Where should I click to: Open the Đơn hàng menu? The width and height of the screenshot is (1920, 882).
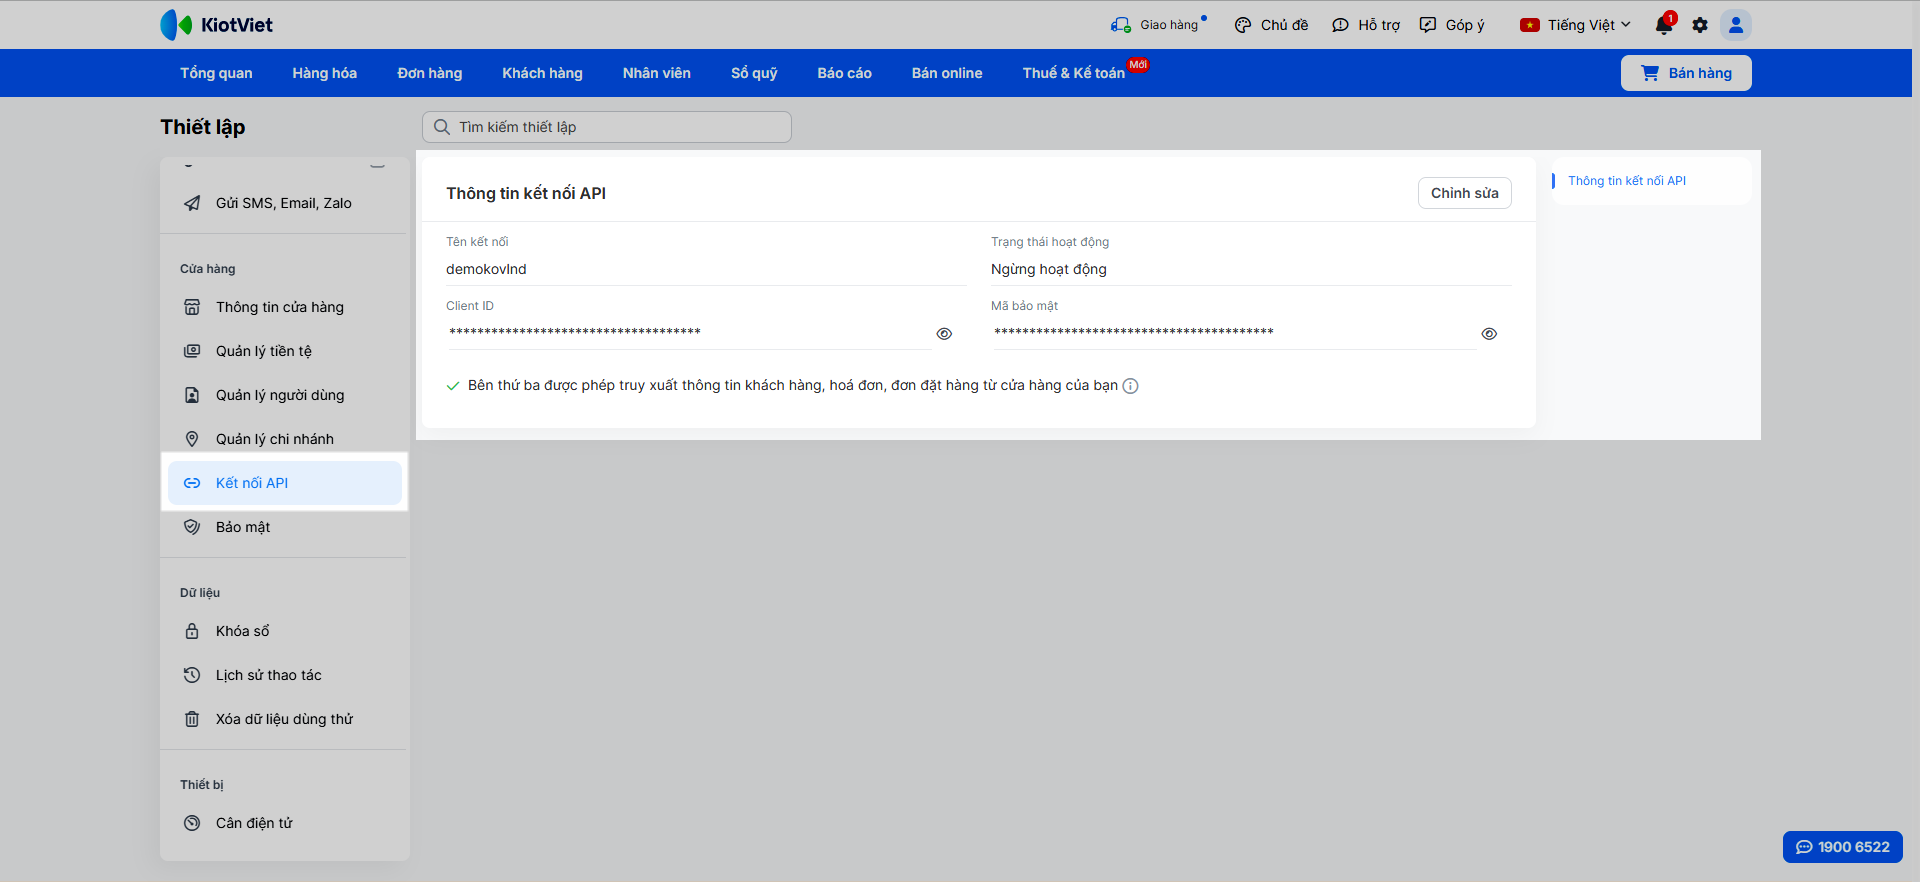click(430, 73)
